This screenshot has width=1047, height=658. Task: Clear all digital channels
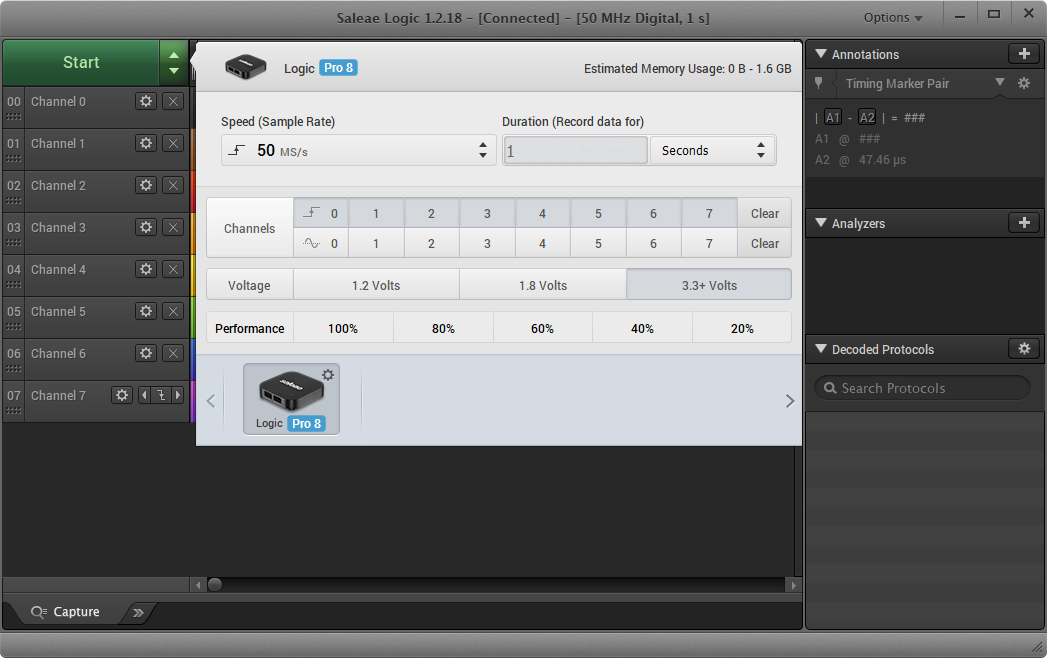[764, 213]
